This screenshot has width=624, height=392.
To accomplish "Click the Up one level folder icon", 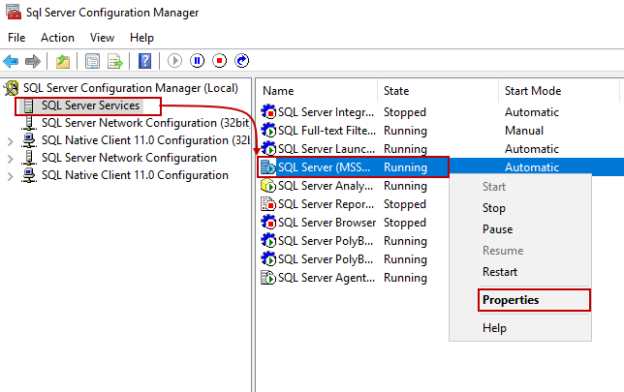I will (x=62, y=61).
